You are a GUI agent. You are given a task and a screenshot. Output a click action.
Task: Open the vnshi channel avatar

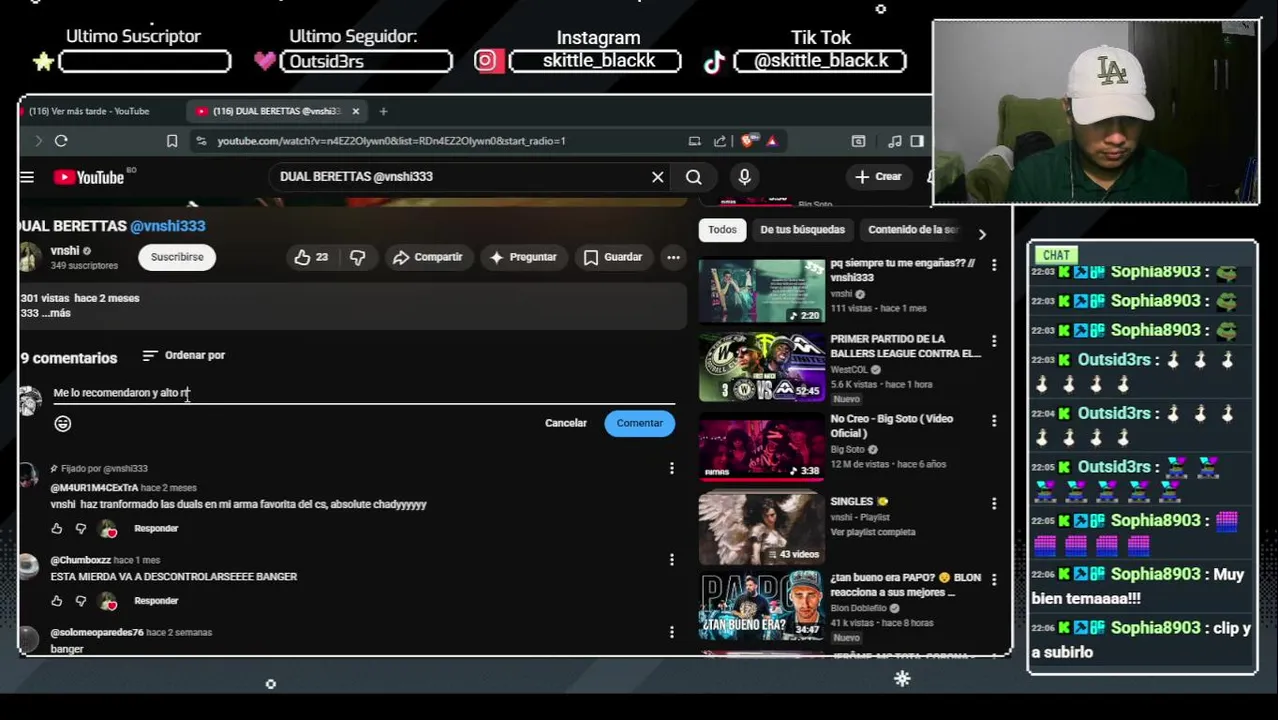[30, 257]
